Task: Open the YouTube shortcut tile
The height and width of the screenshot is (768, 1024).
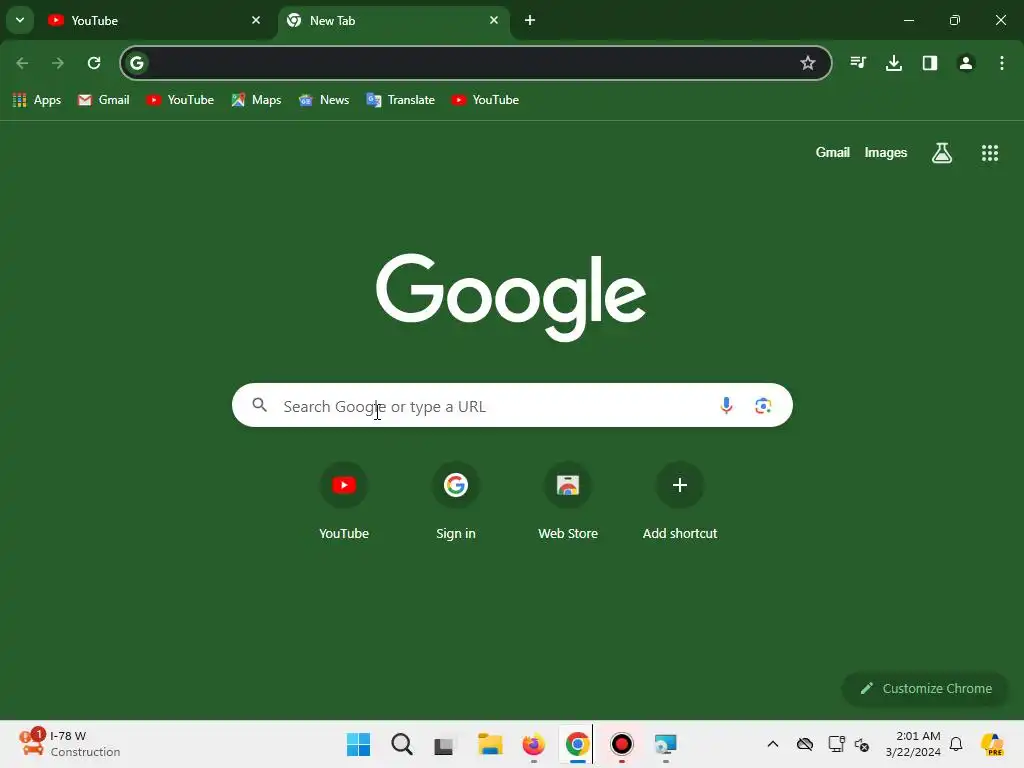Action: coord(344,501)
